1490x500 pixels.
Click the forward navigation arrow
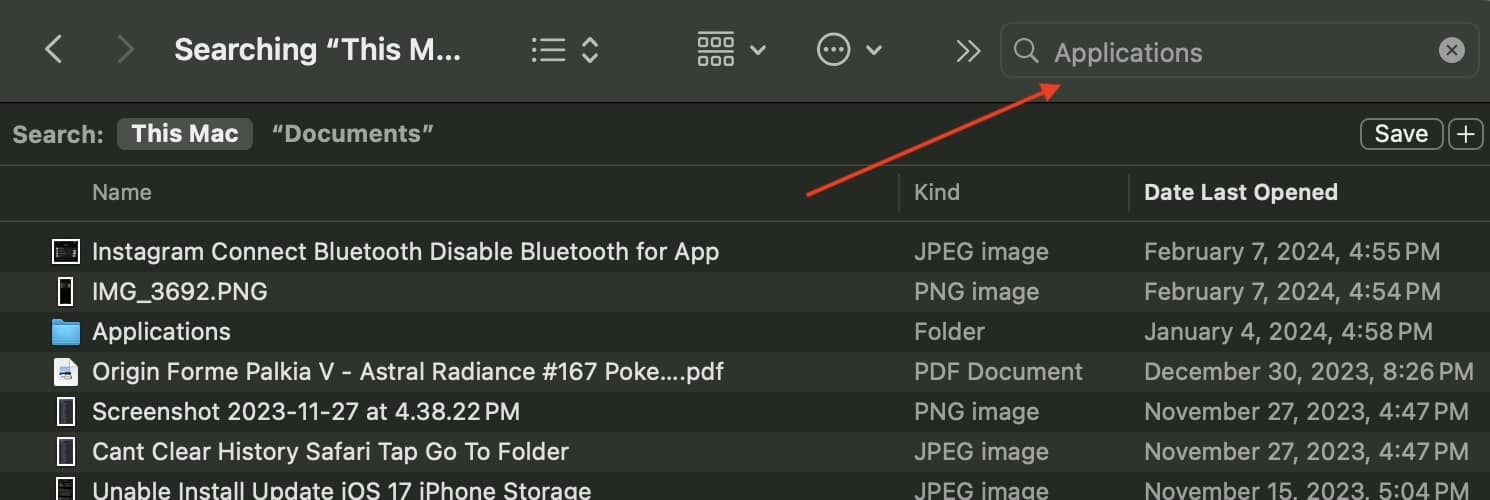pos(125,49)
